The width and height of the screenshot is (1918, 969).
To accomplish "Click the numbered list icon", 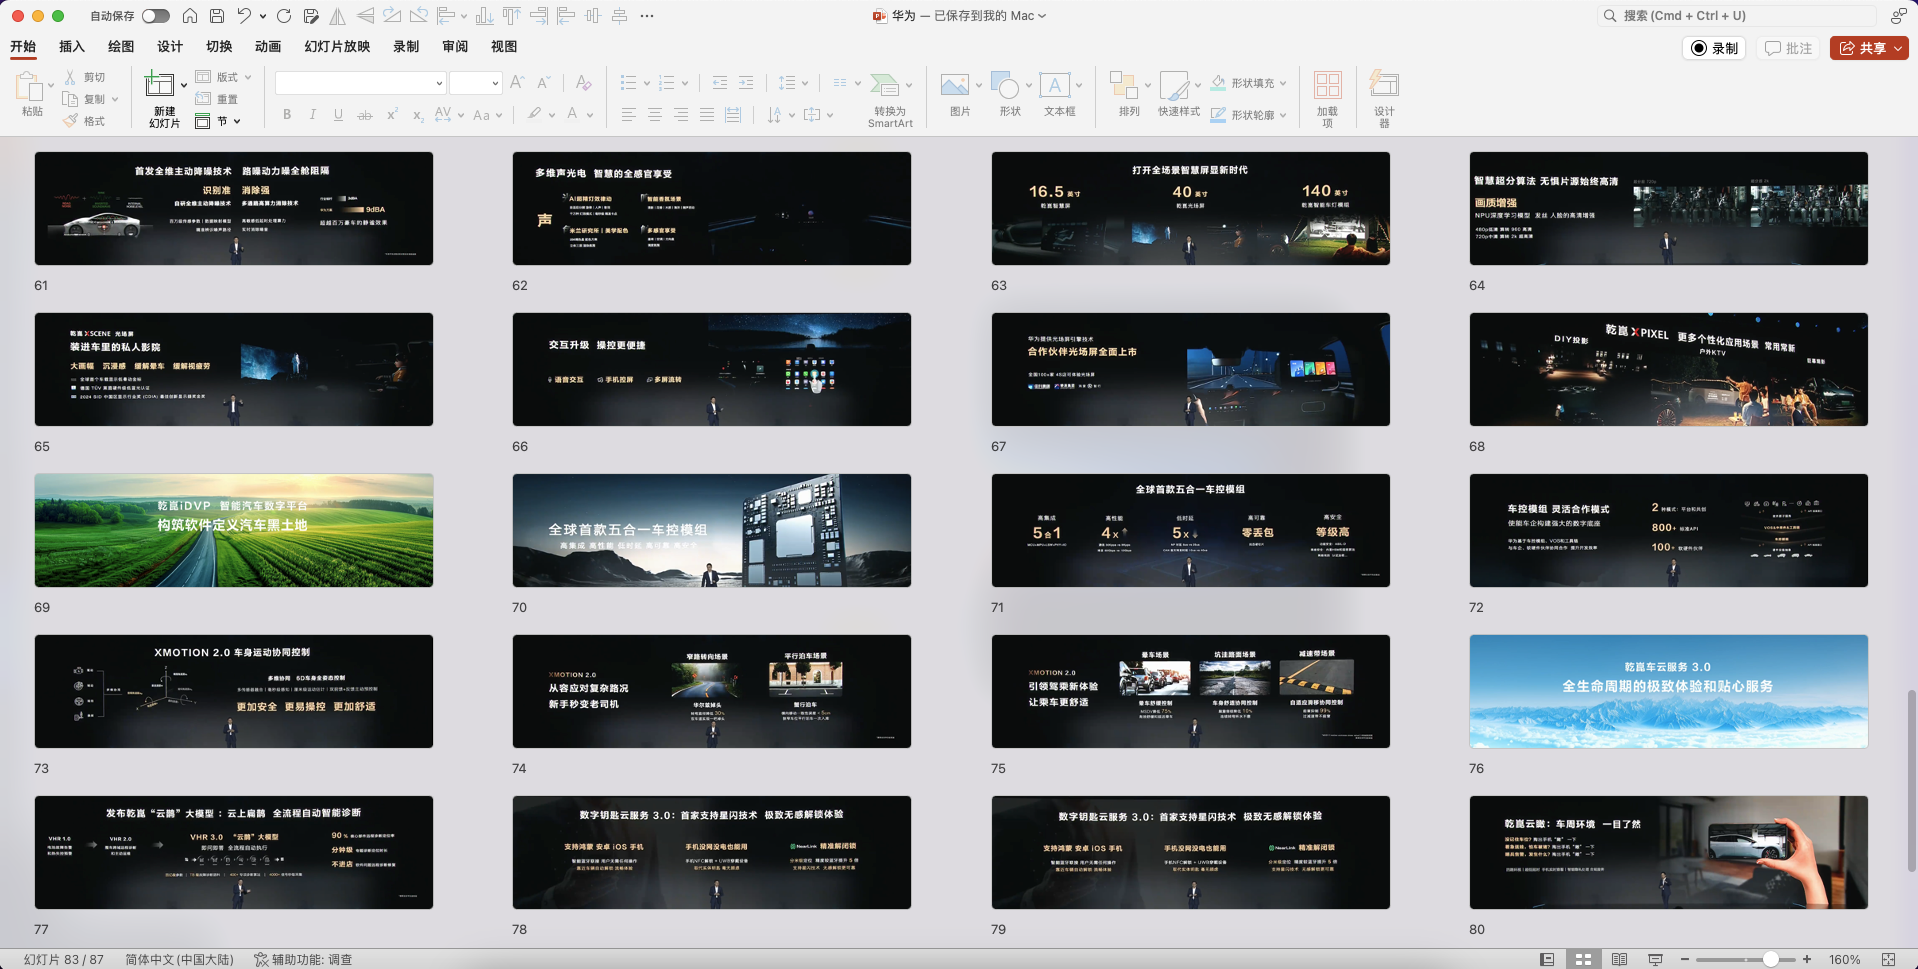I will [x=667, y=83].
